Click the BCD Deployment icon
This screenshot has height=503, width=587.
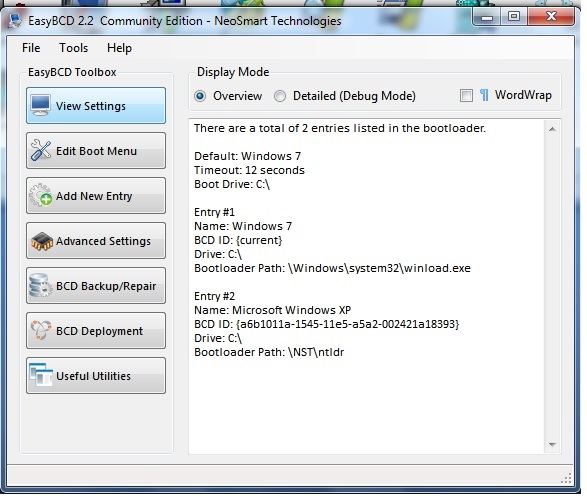(41, 330)
